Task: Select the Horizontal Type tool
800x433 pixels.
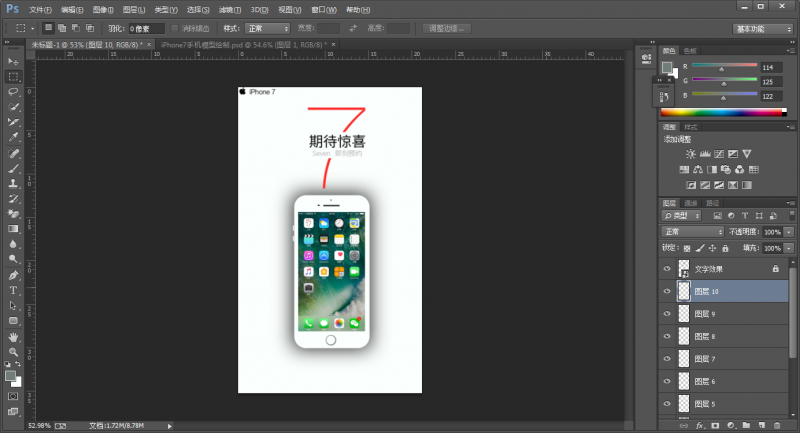Action: [x=14, y=290]
